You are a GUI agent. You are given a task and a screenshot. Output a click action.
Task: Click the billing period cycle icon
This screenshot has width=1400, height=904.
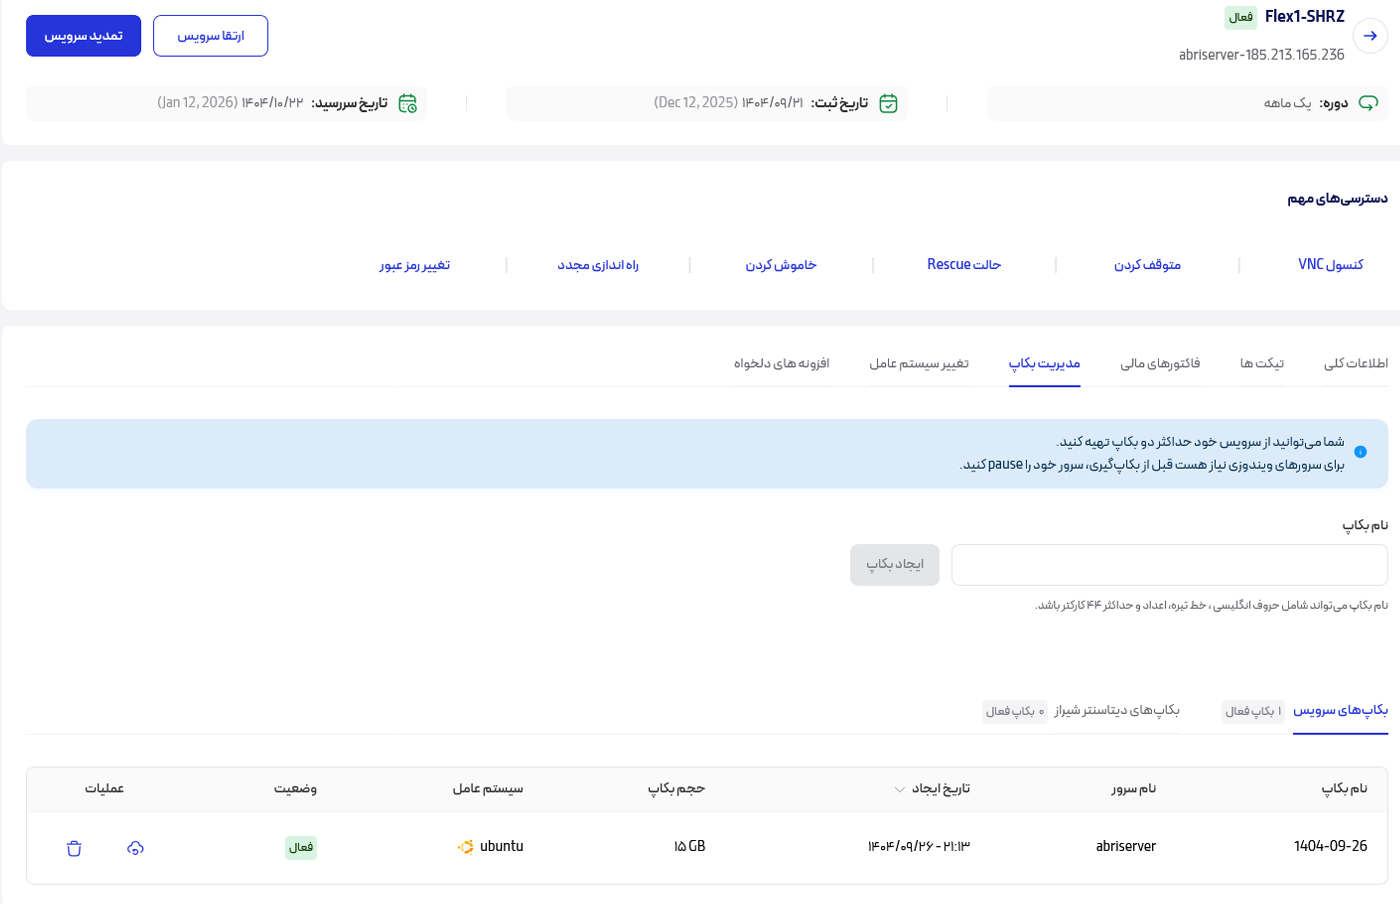point(1368,103)
